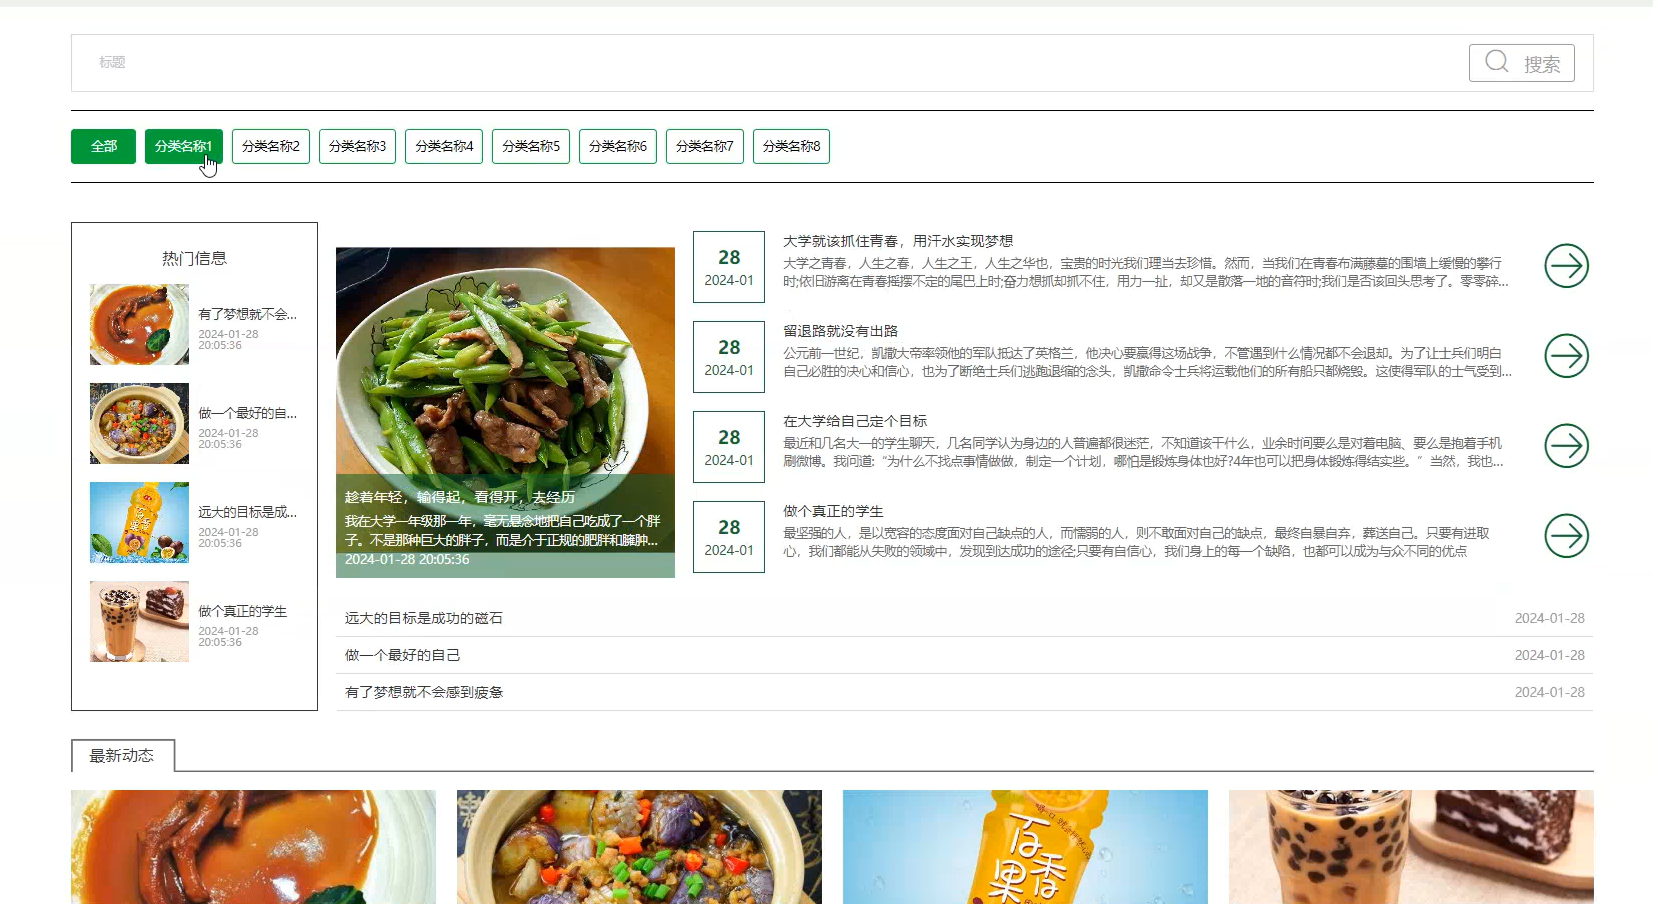Screen dimensions: 1653x904
Task: Select category 分类名称7
Action: click(705, 146)
